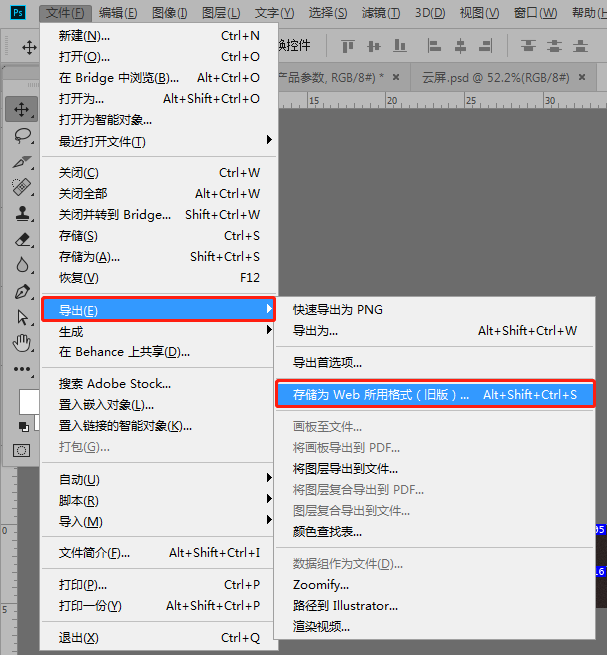Select the Move tool in the toolbox
This screenshot has height=655, width=607.
[x=21, y=109]
